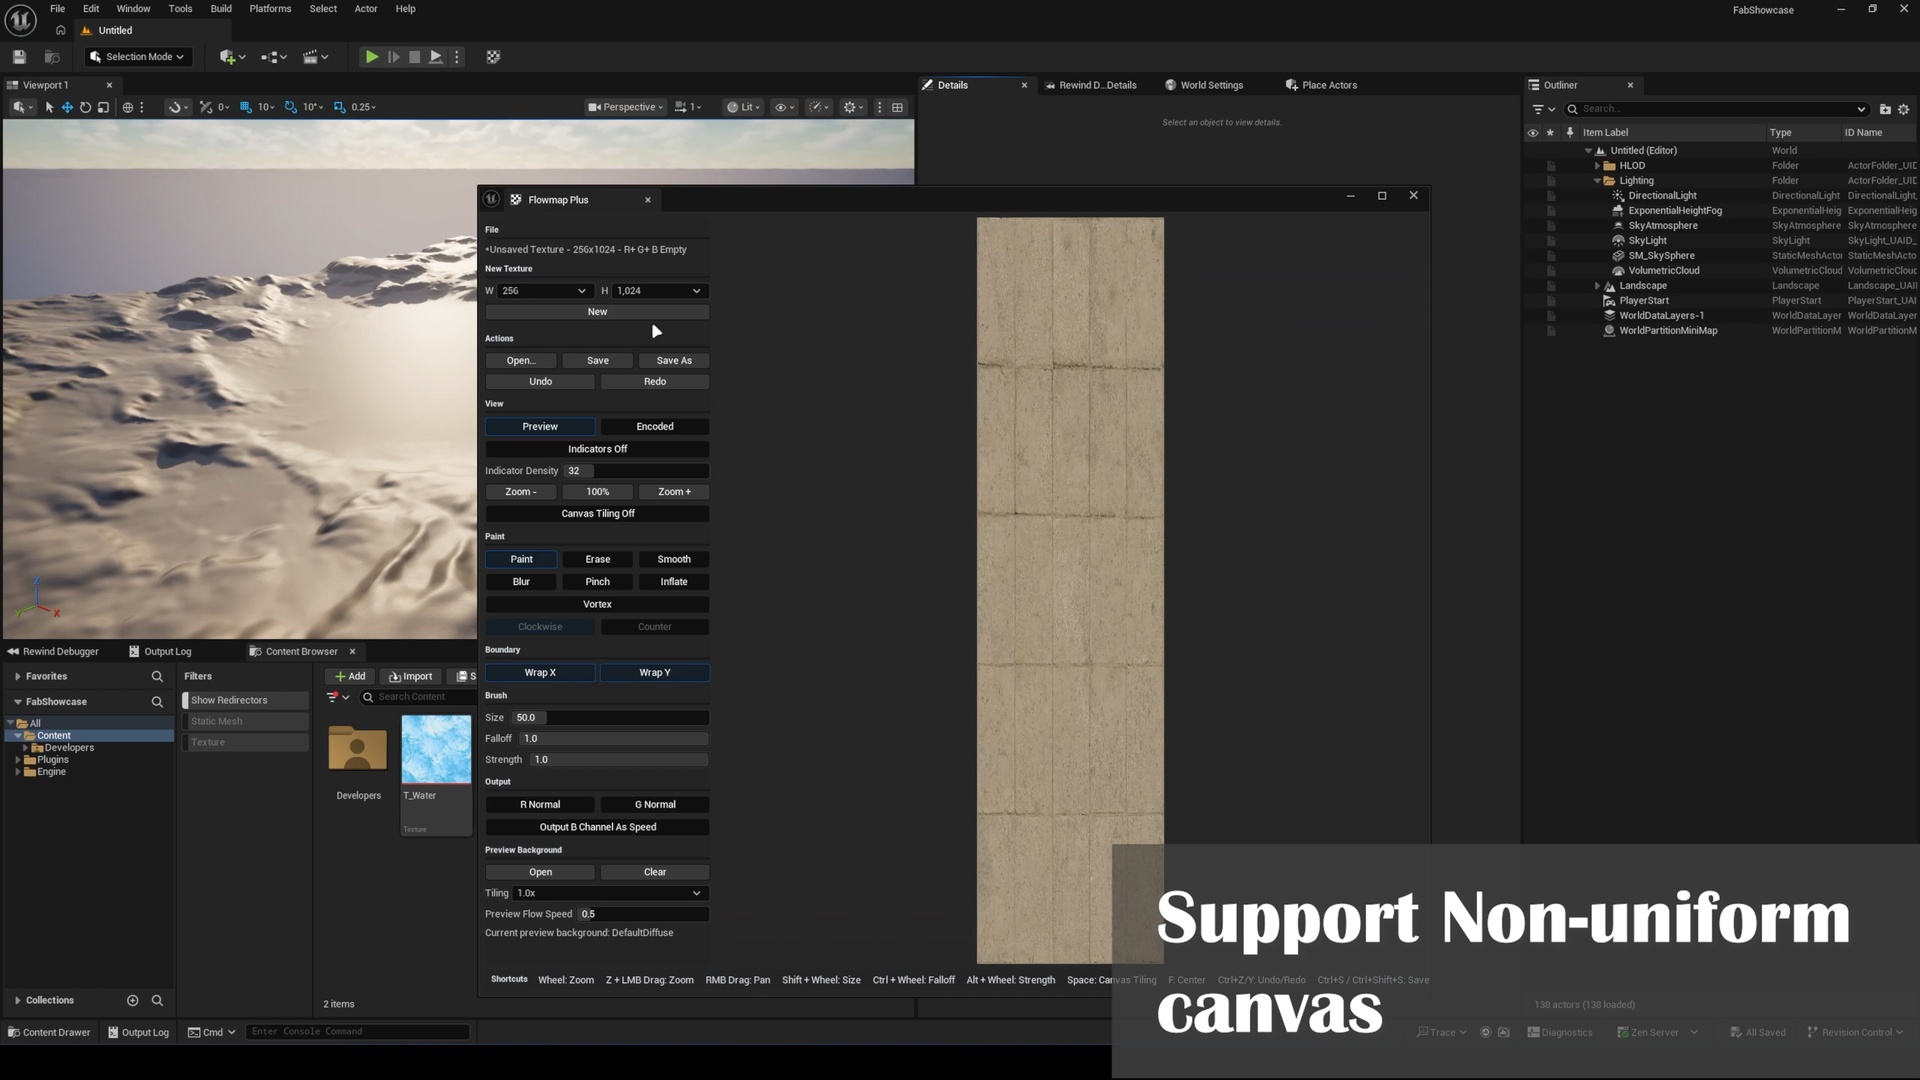
Task: Open the Build menu
Action: [221, 9]
